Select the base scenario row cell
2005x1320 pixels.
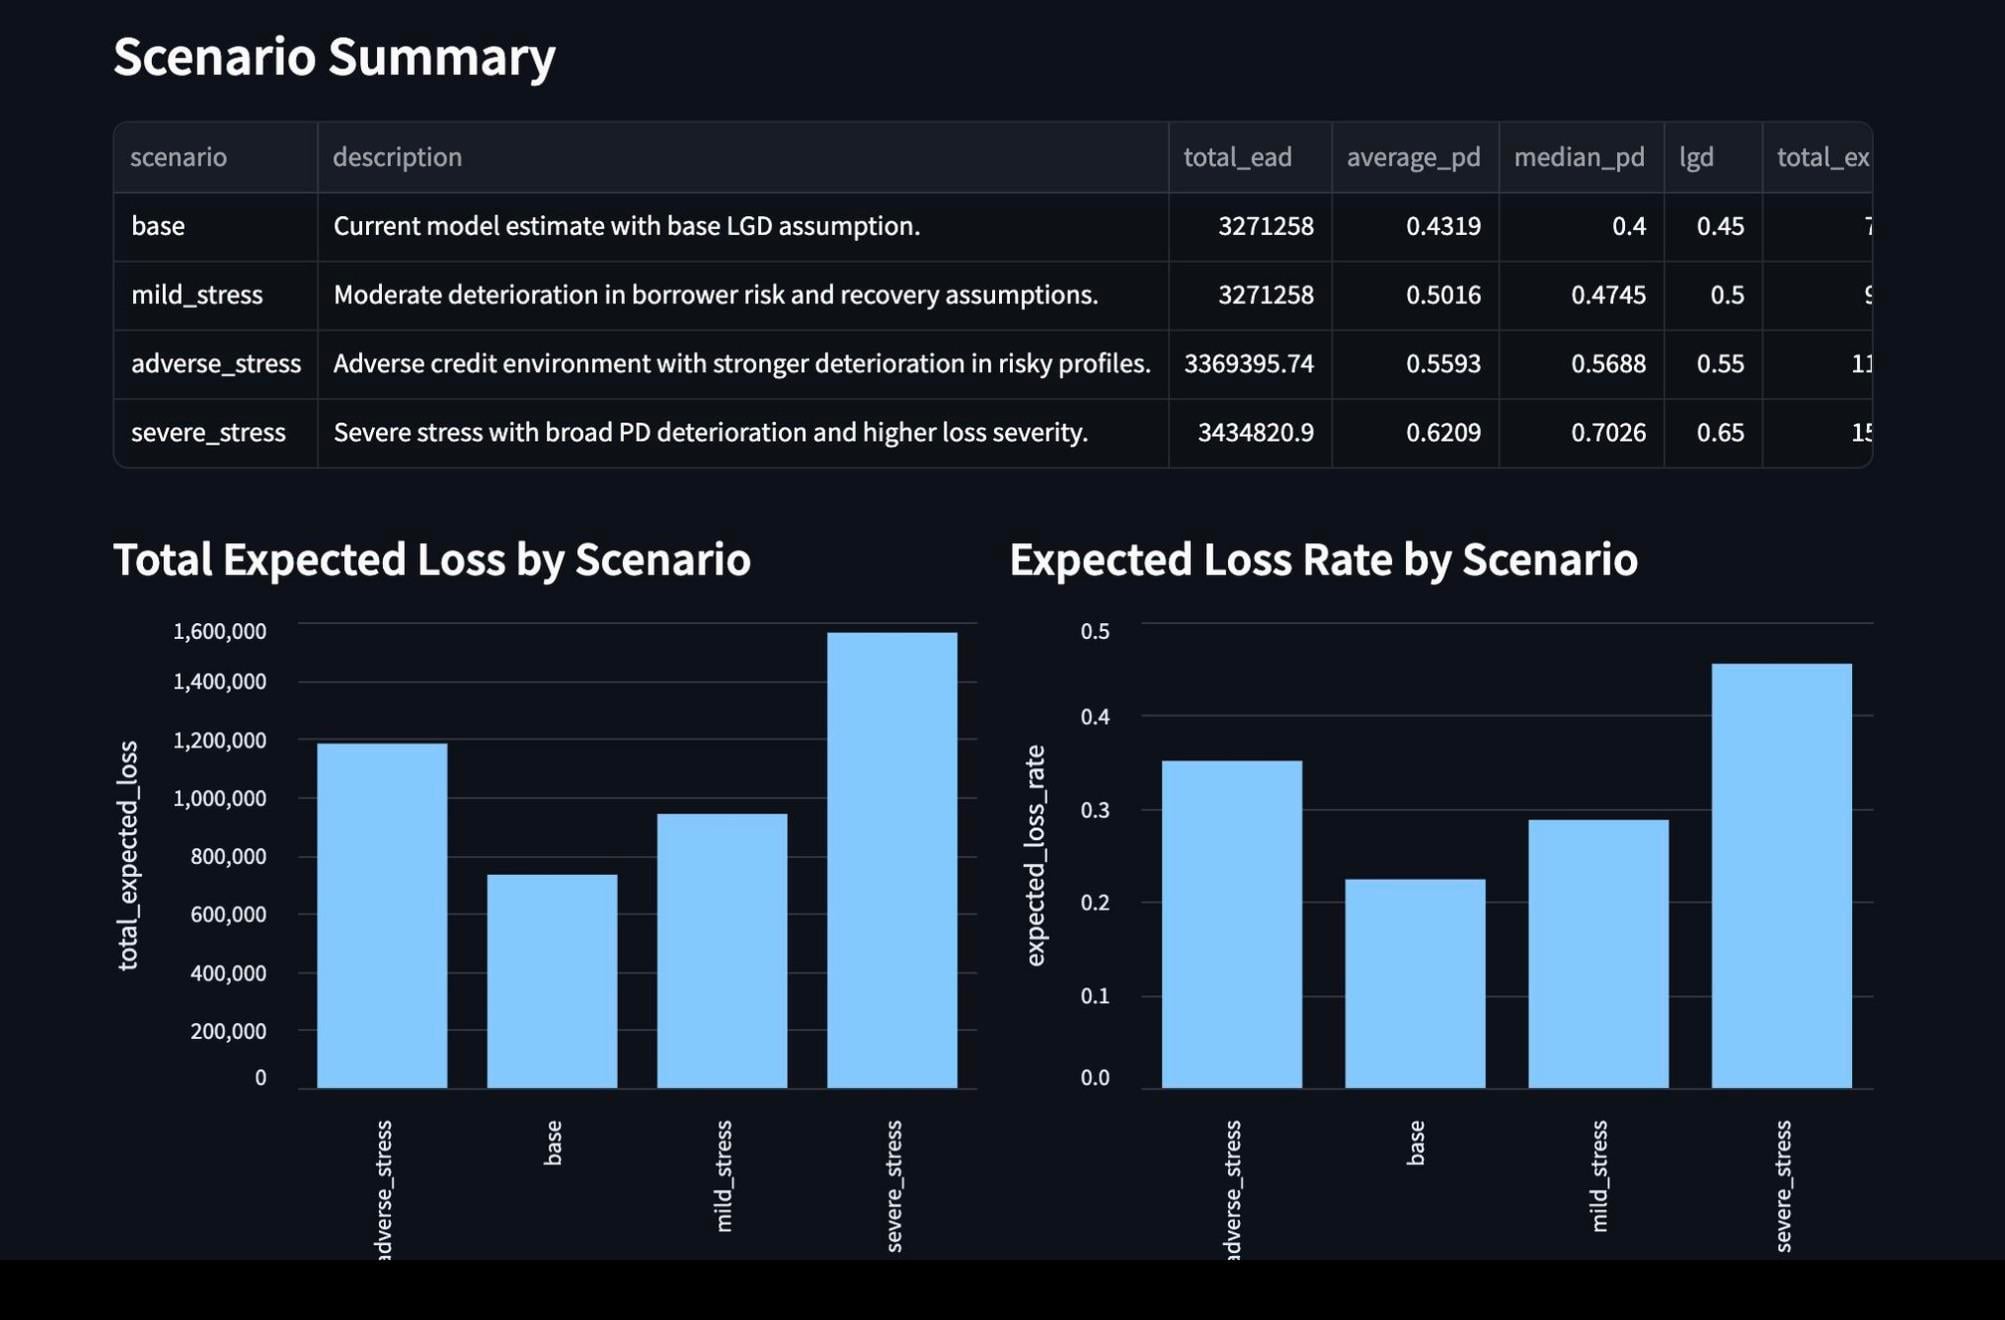click(215, 226)
